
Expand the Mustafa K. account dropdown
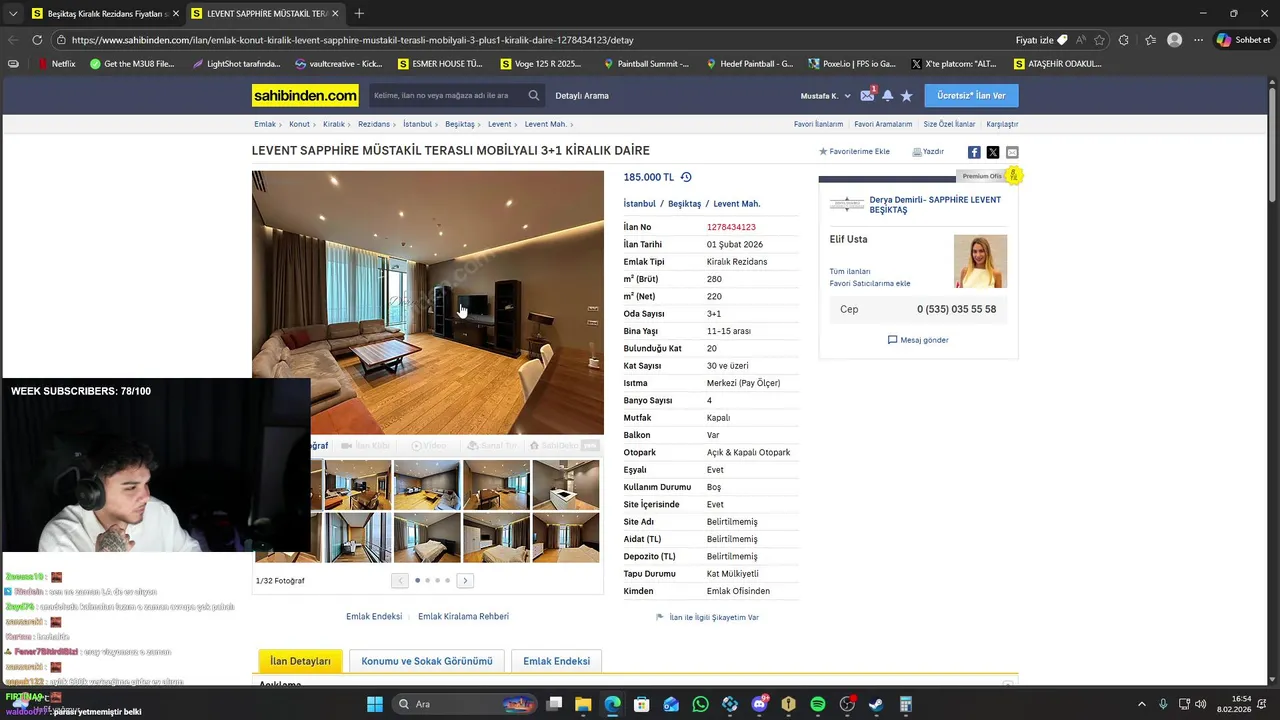[826, 96]
